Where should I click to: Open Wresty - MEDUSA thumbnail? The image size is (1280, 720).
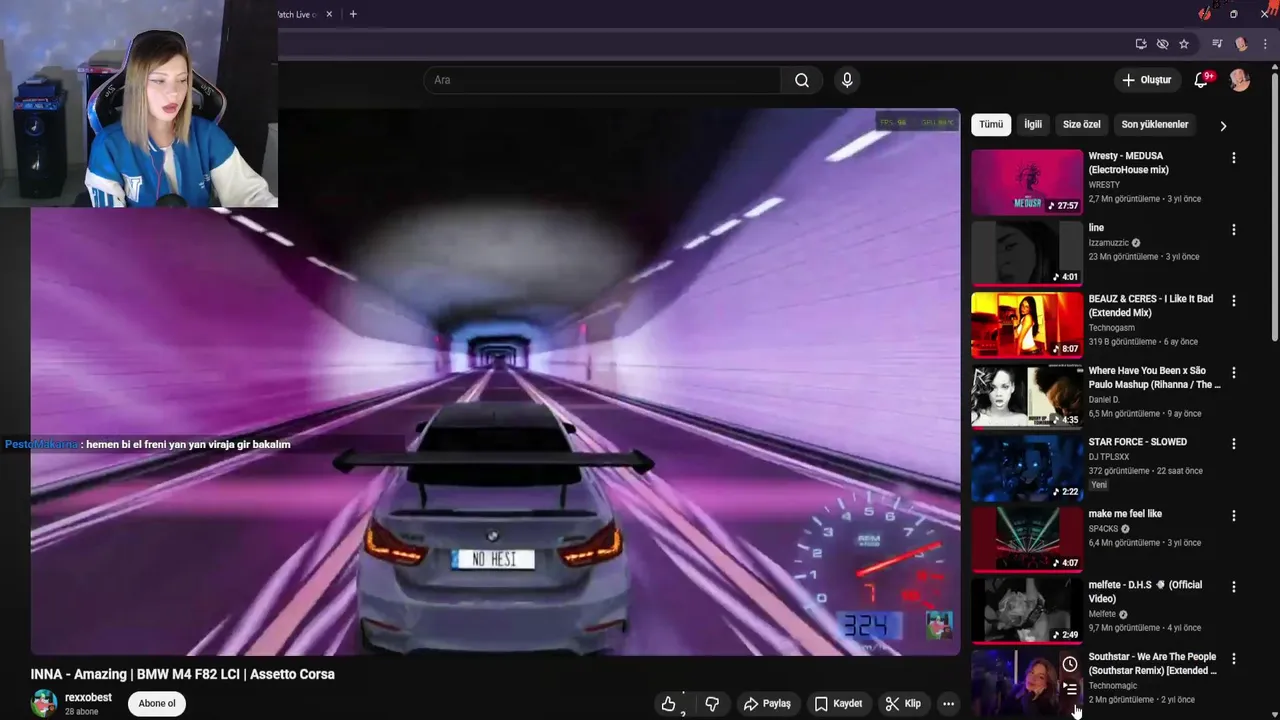pyautogui.click(x=1027, y=183)
